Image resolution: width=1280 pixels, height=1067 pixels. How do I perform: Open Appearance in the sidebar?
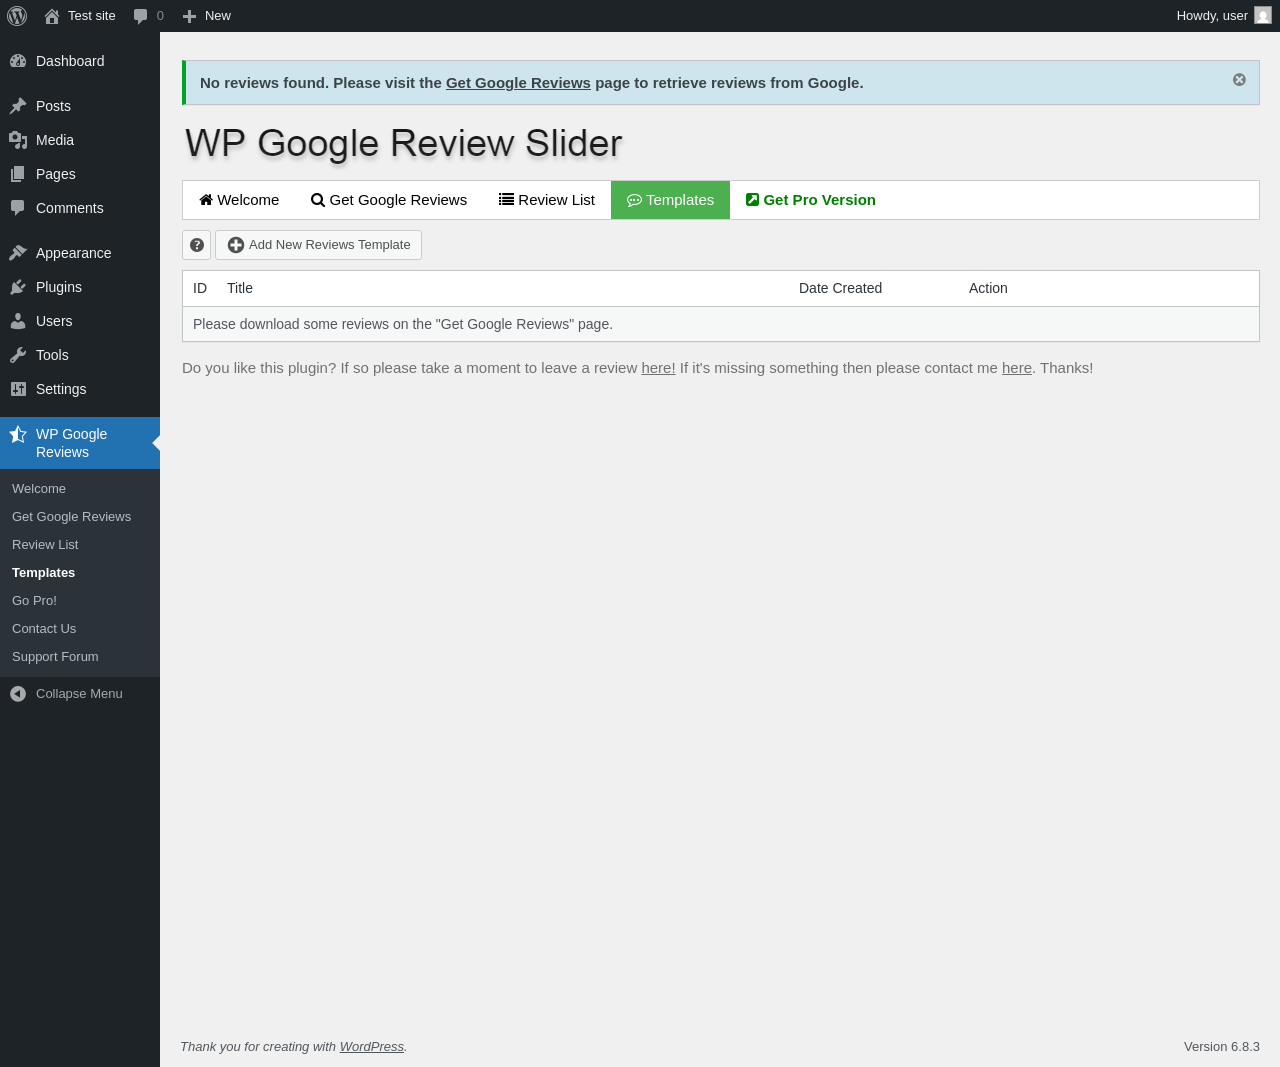pyautogui.click(x=73, y=253)
